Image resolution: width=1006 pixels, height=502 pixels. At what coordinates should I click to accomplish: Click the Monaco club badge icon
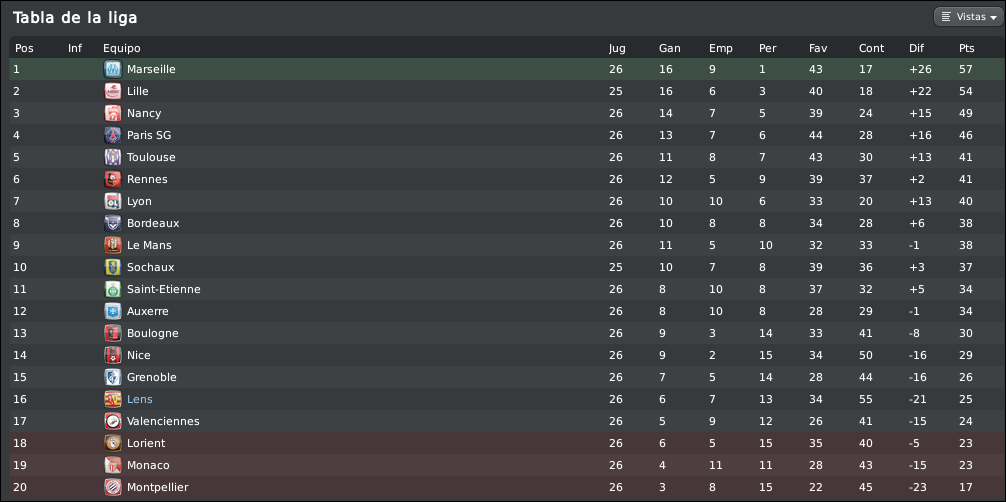112,465
